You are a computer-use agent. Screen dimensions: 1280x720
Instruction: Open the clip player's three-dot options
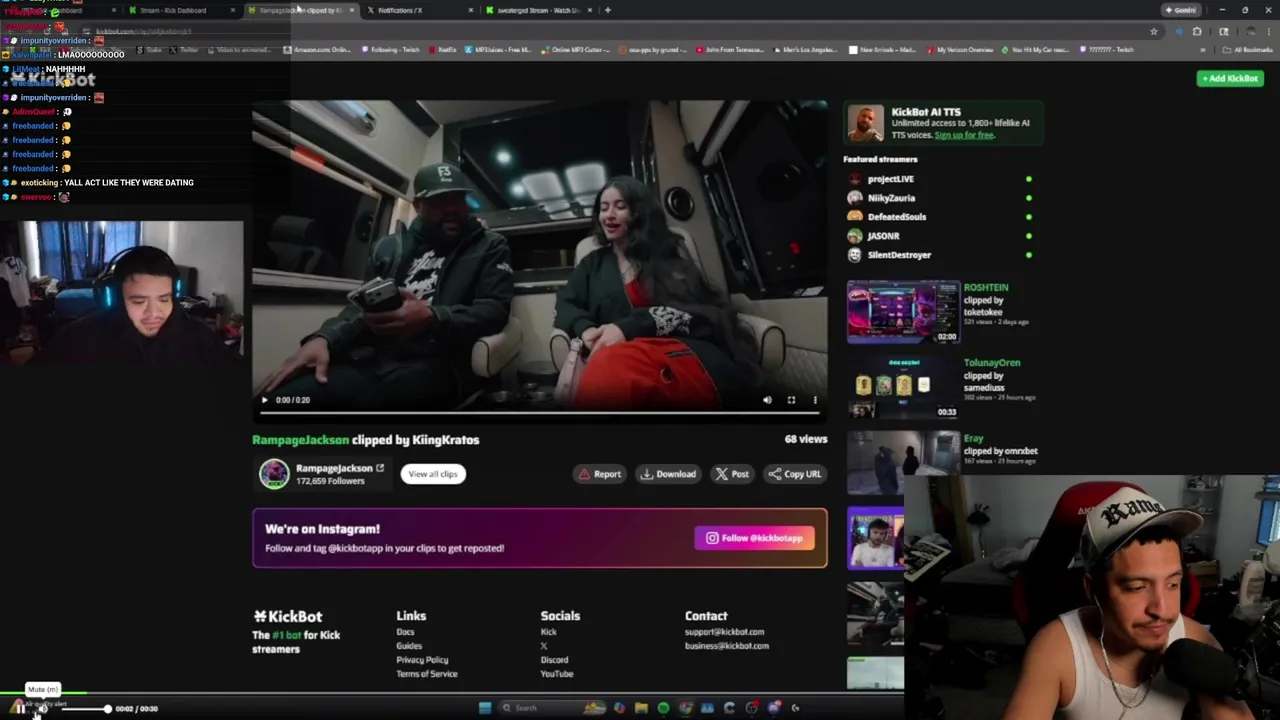tap(815, 400)
